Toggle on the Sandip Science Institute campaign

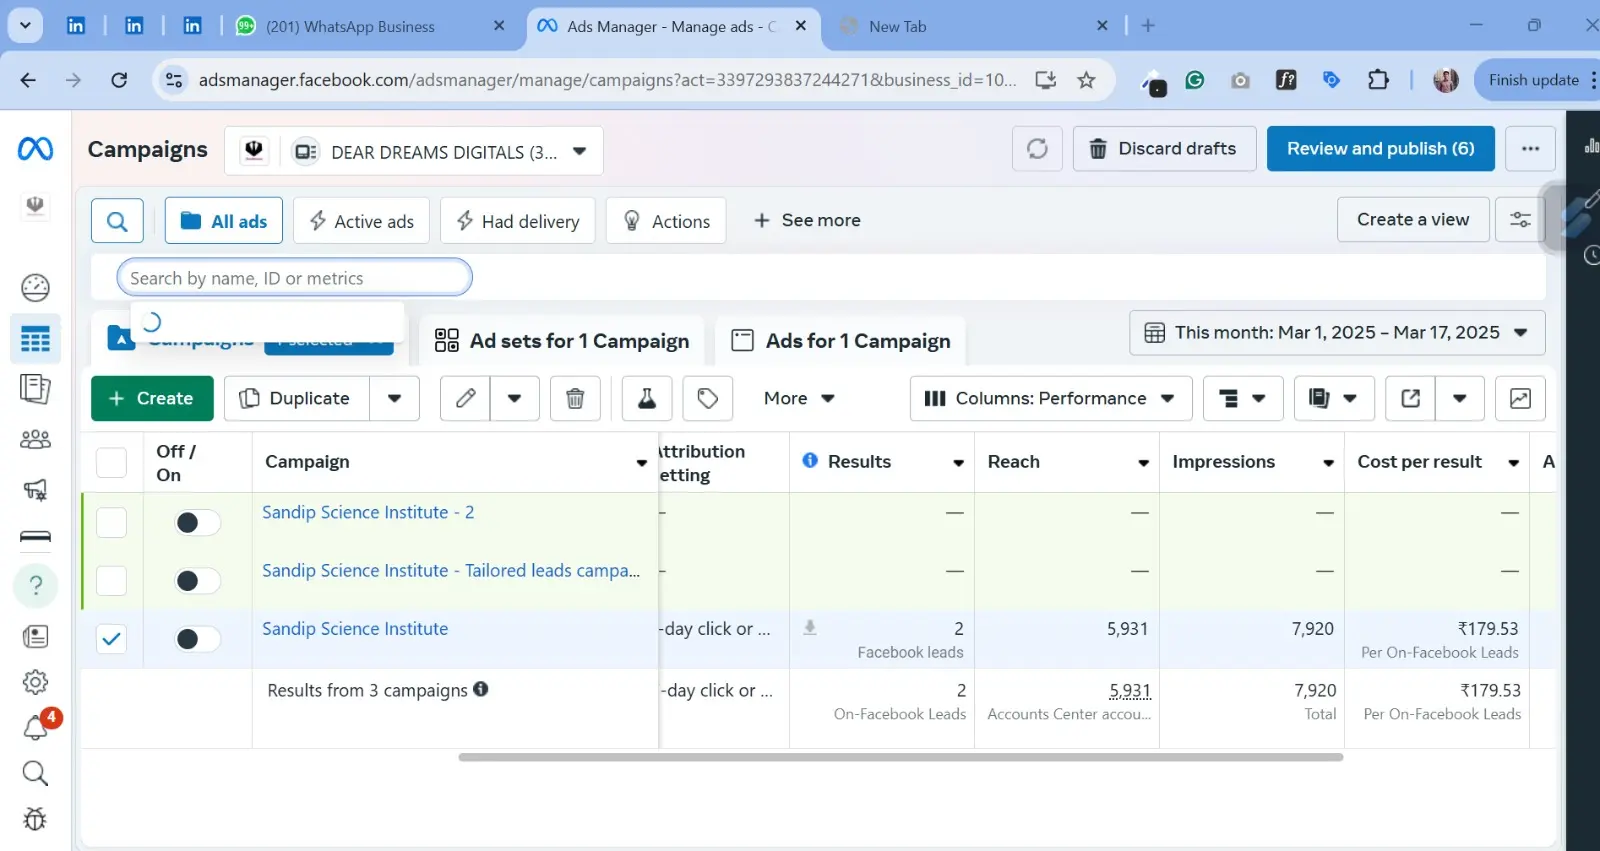tap(197, 639)
